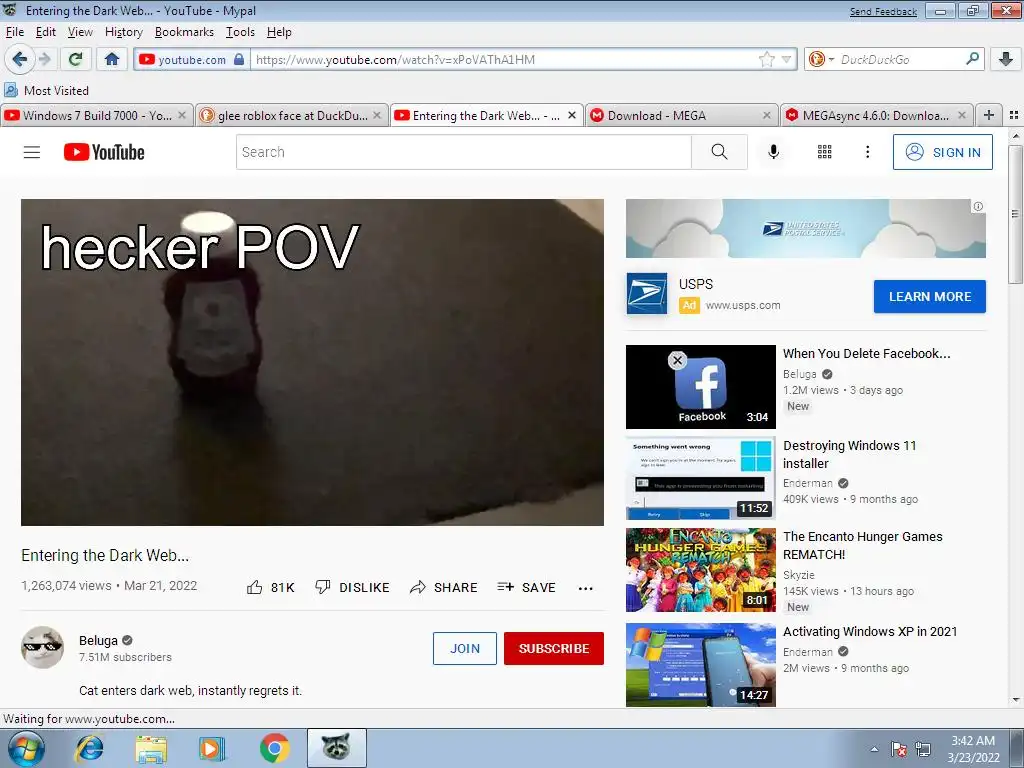Open www.usps.com ad link
Screen dimensions: 1024x768
coord(743,305)
